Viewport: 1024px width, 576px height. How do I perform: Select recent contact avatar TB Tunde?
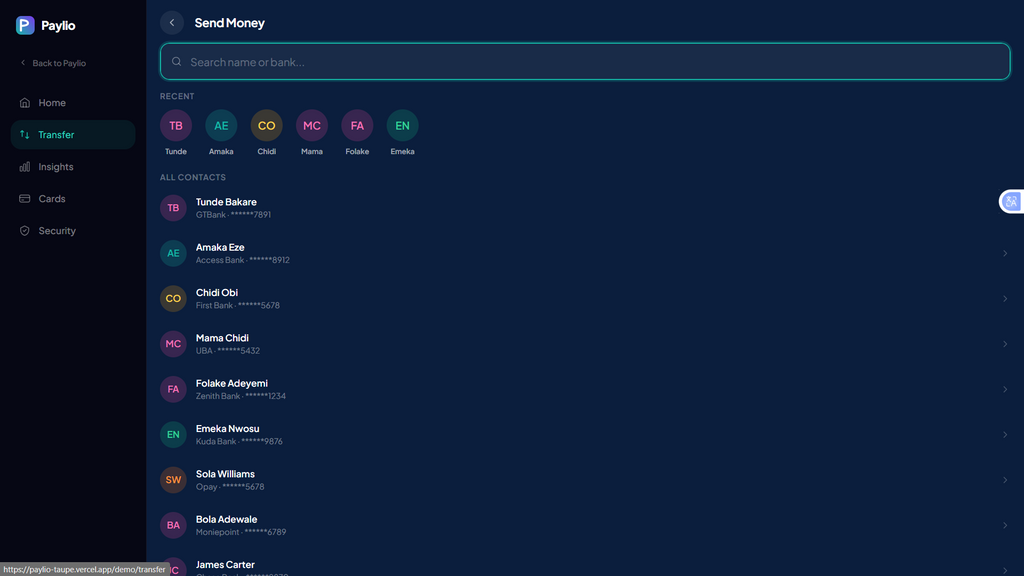point(176,125)
